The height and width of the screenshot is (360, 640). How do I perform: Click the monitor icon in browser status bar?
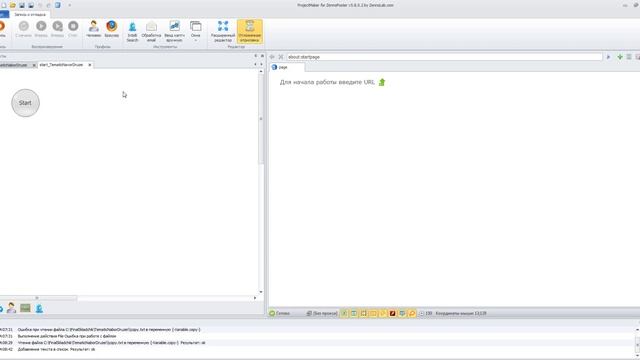(402, 313)
